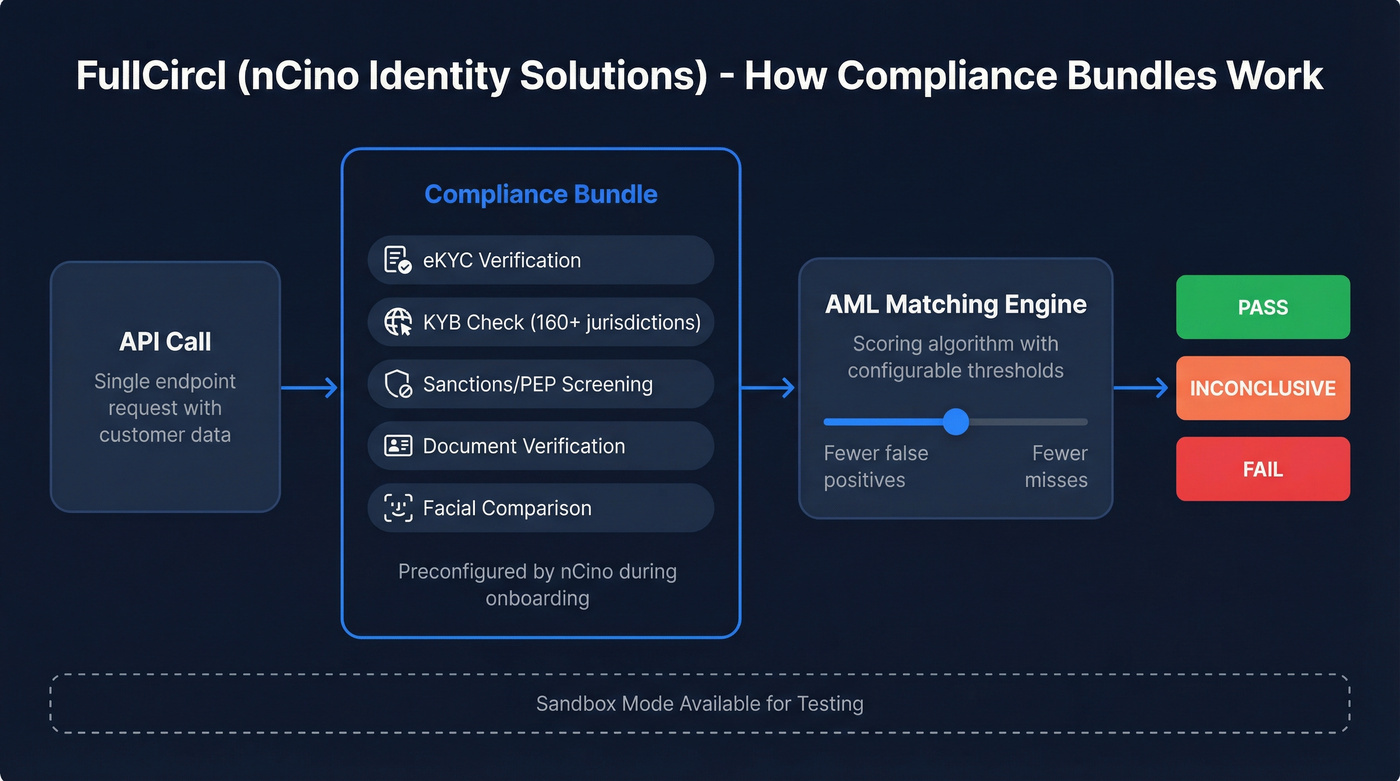The height and width of the screenshot is (781, 1400).
Task: Select the Document Verification item
Action: [541, 446]
